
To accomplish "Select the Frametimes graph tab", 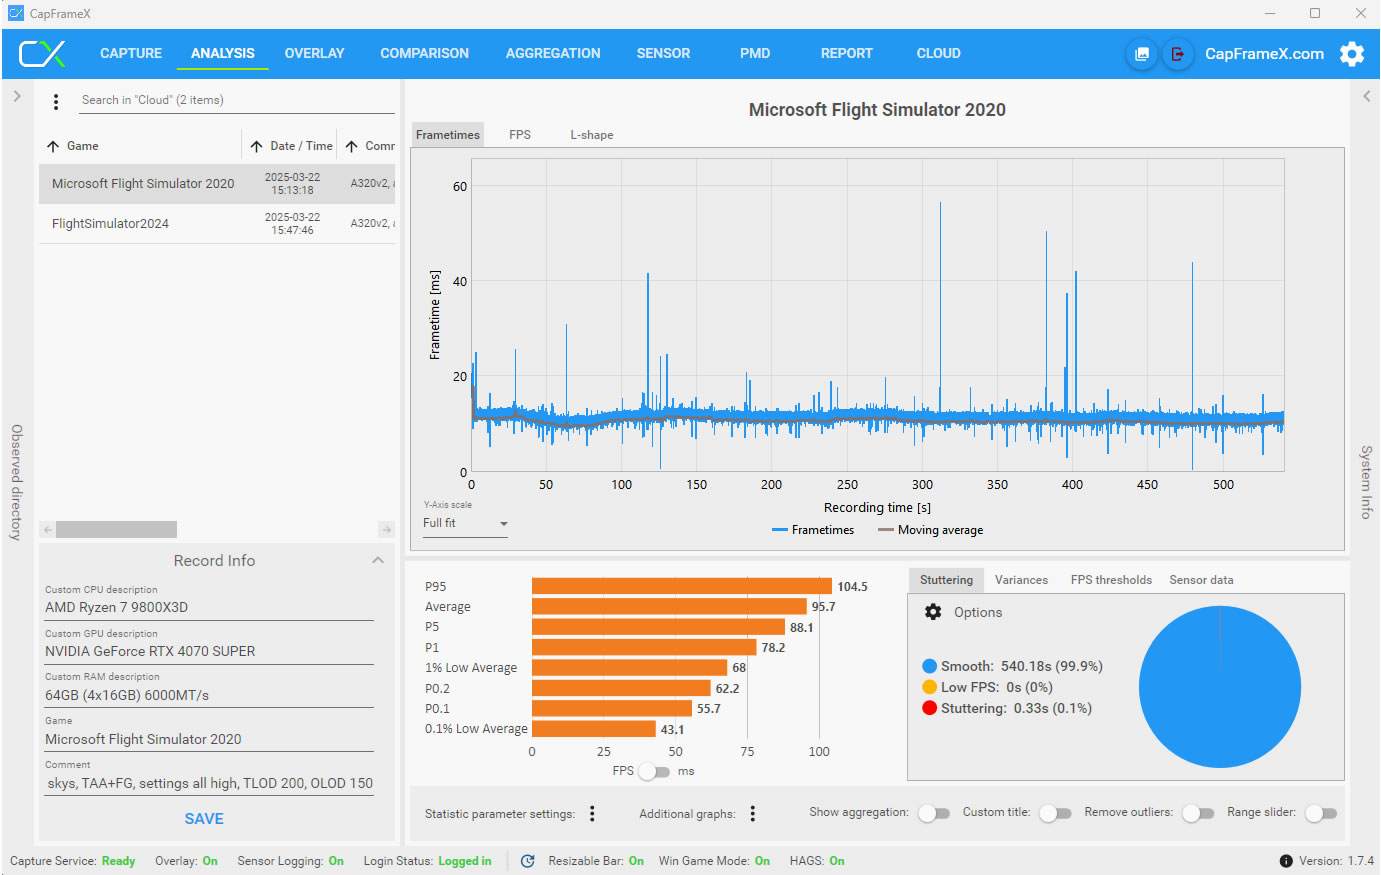I will (448, 135).
